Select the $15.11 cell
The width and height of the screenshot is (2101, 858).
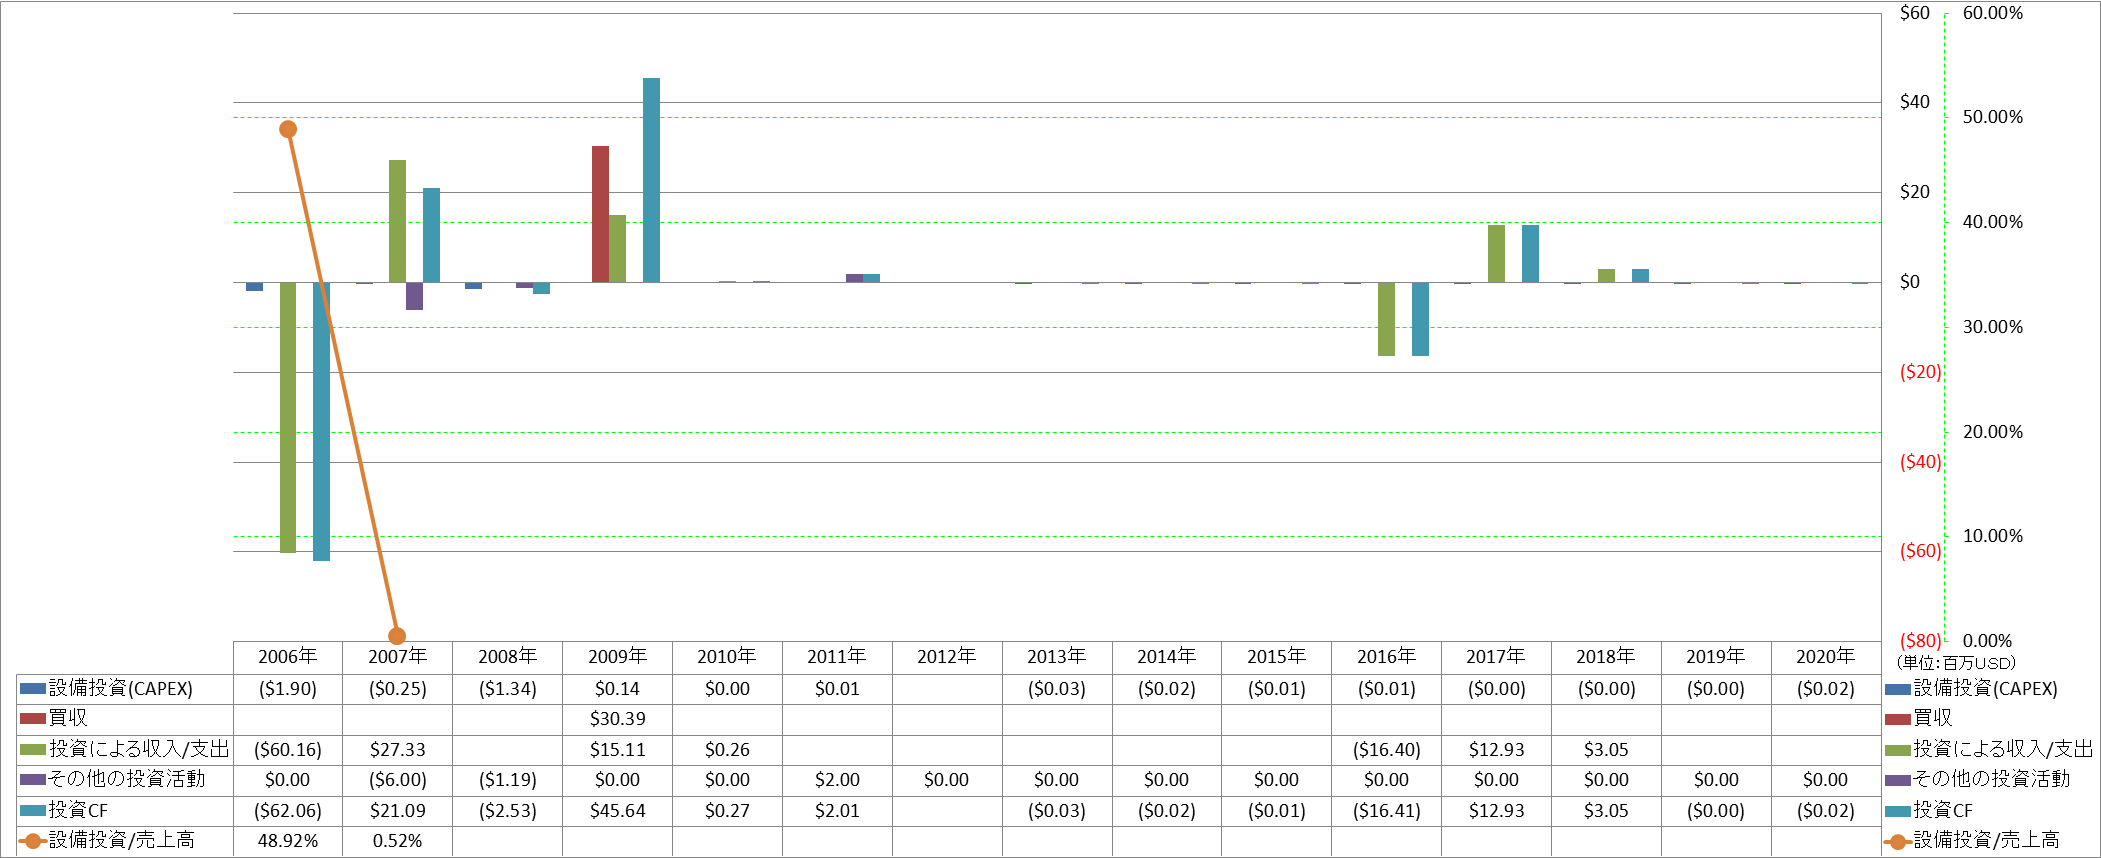pos(618,750)
